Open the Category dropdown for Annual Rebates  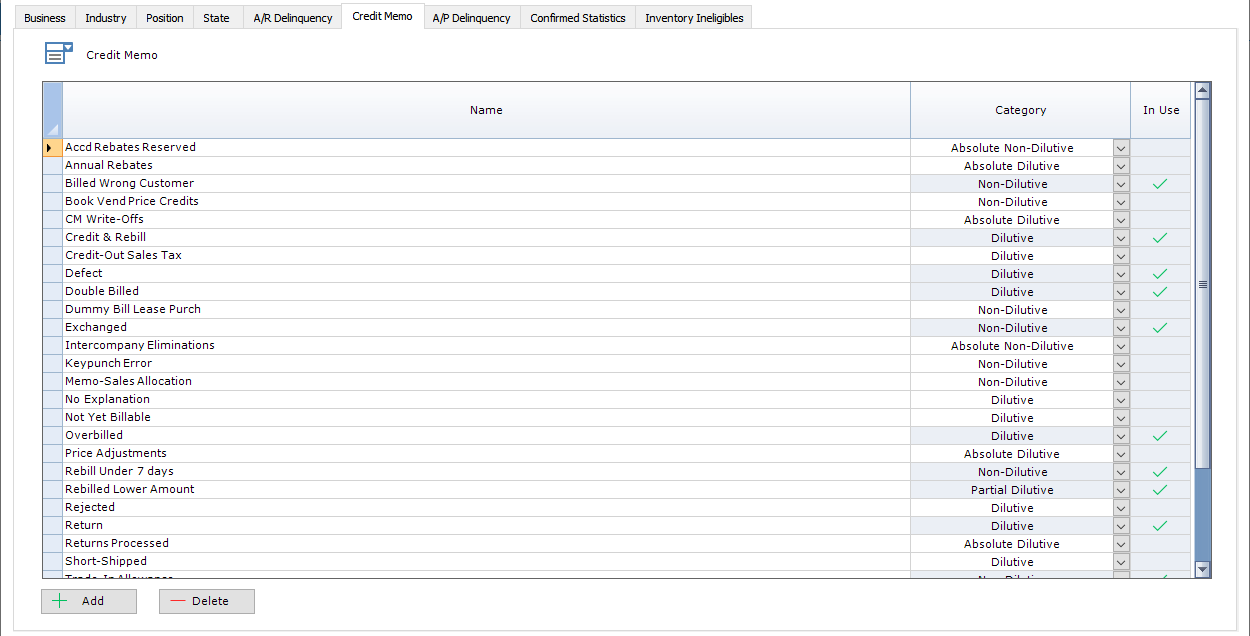[1120, 165]
